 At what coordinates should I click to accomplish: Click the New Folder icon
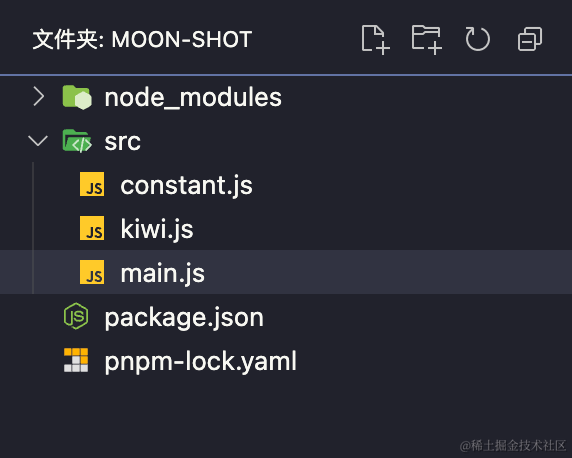point(426,39)
